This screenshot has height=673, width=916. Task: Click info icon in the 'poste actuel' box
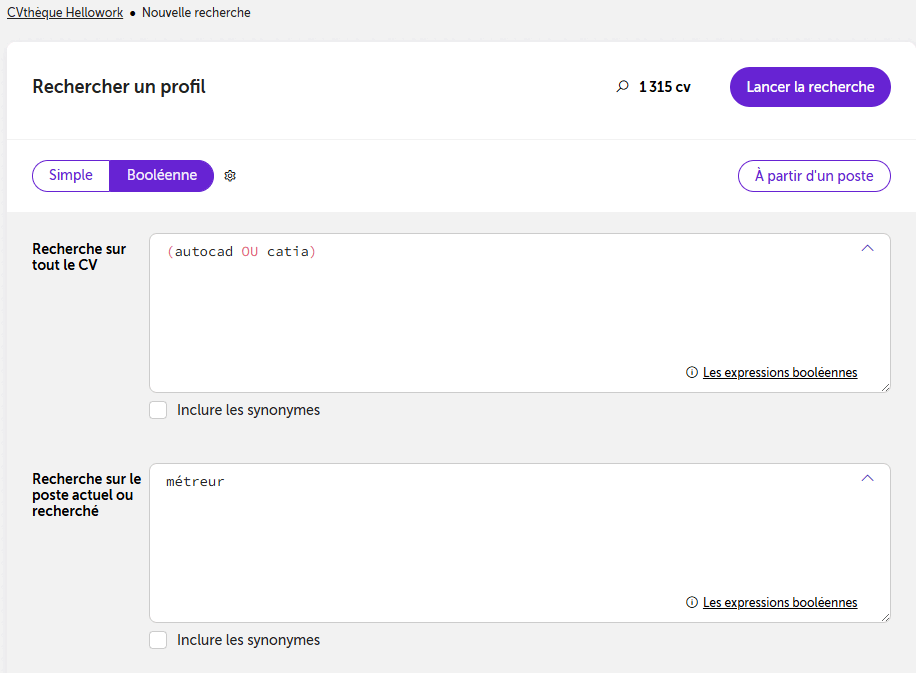tap(692, 602)
